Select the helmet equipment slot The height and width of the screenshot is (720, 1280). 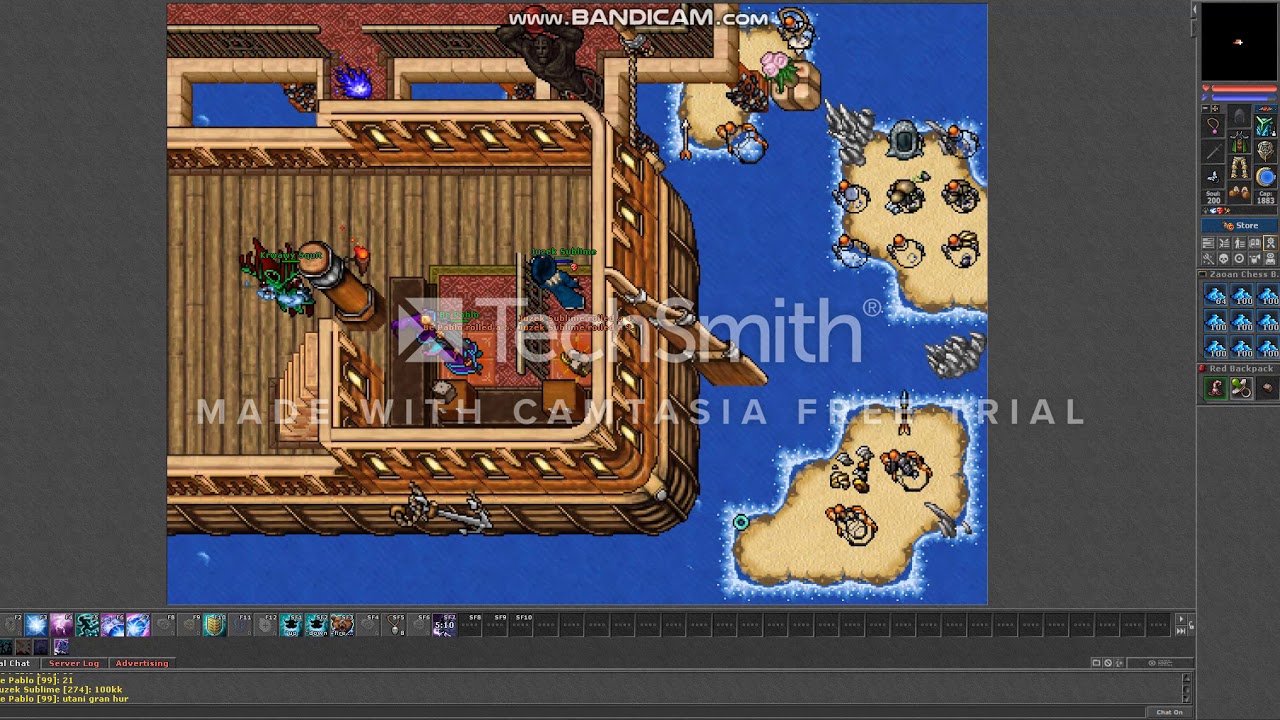pyautogui.click(x=1239, y=115)
